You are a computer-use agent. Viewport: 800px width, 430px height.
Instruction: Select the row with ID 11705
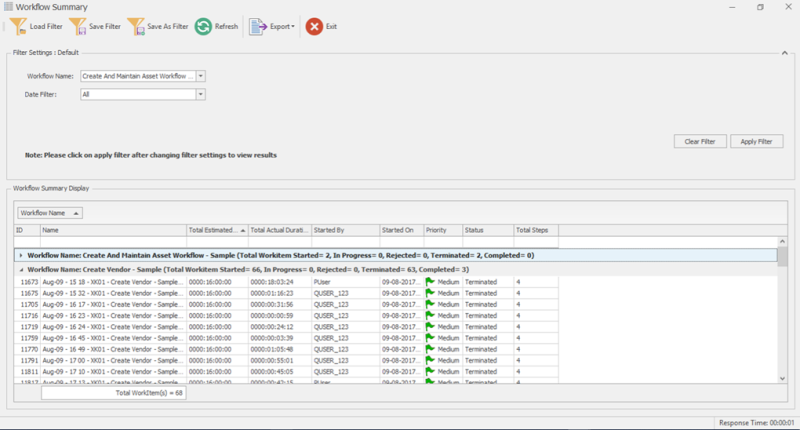(x=28, y=304)
